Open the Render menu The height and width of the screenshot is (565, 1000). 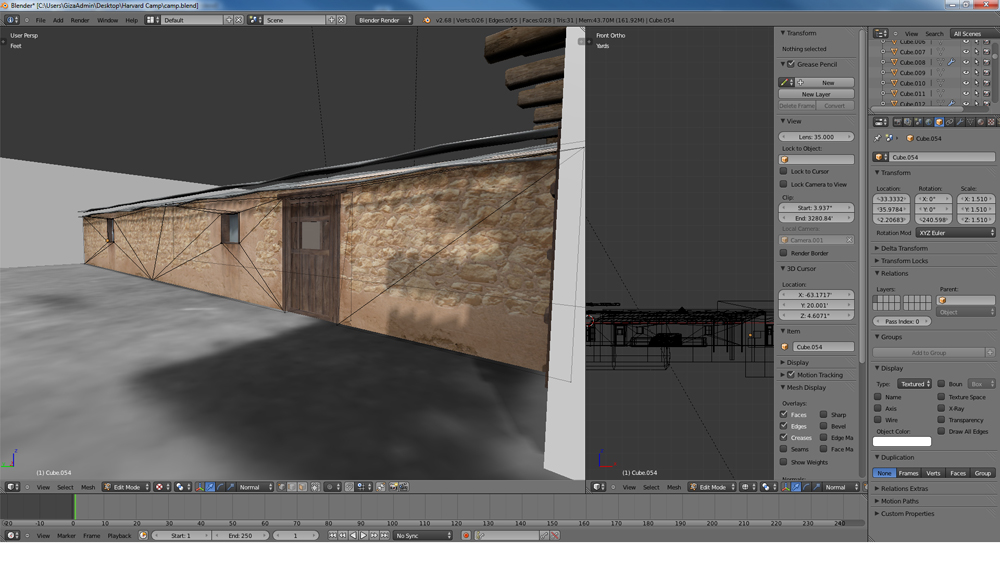click(80, 20)
